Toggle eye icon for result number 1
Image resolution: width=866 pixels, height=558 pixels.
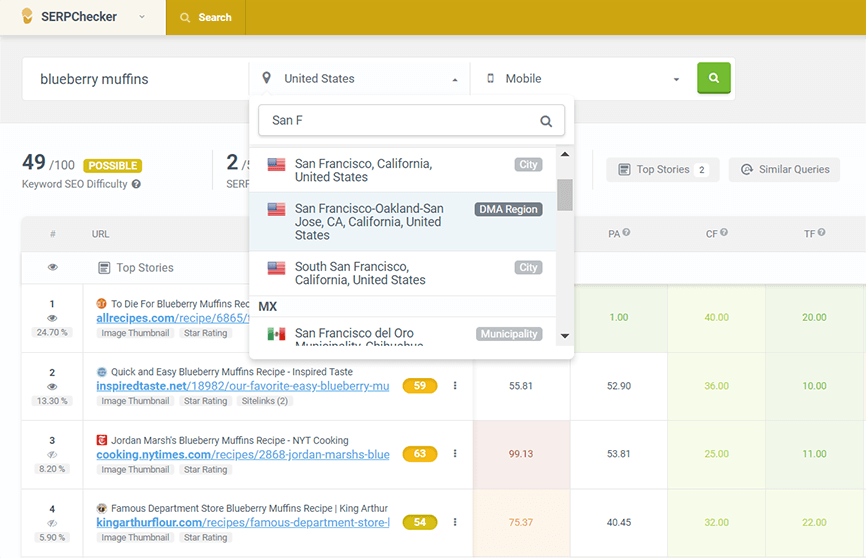click(x=52, y=317)
